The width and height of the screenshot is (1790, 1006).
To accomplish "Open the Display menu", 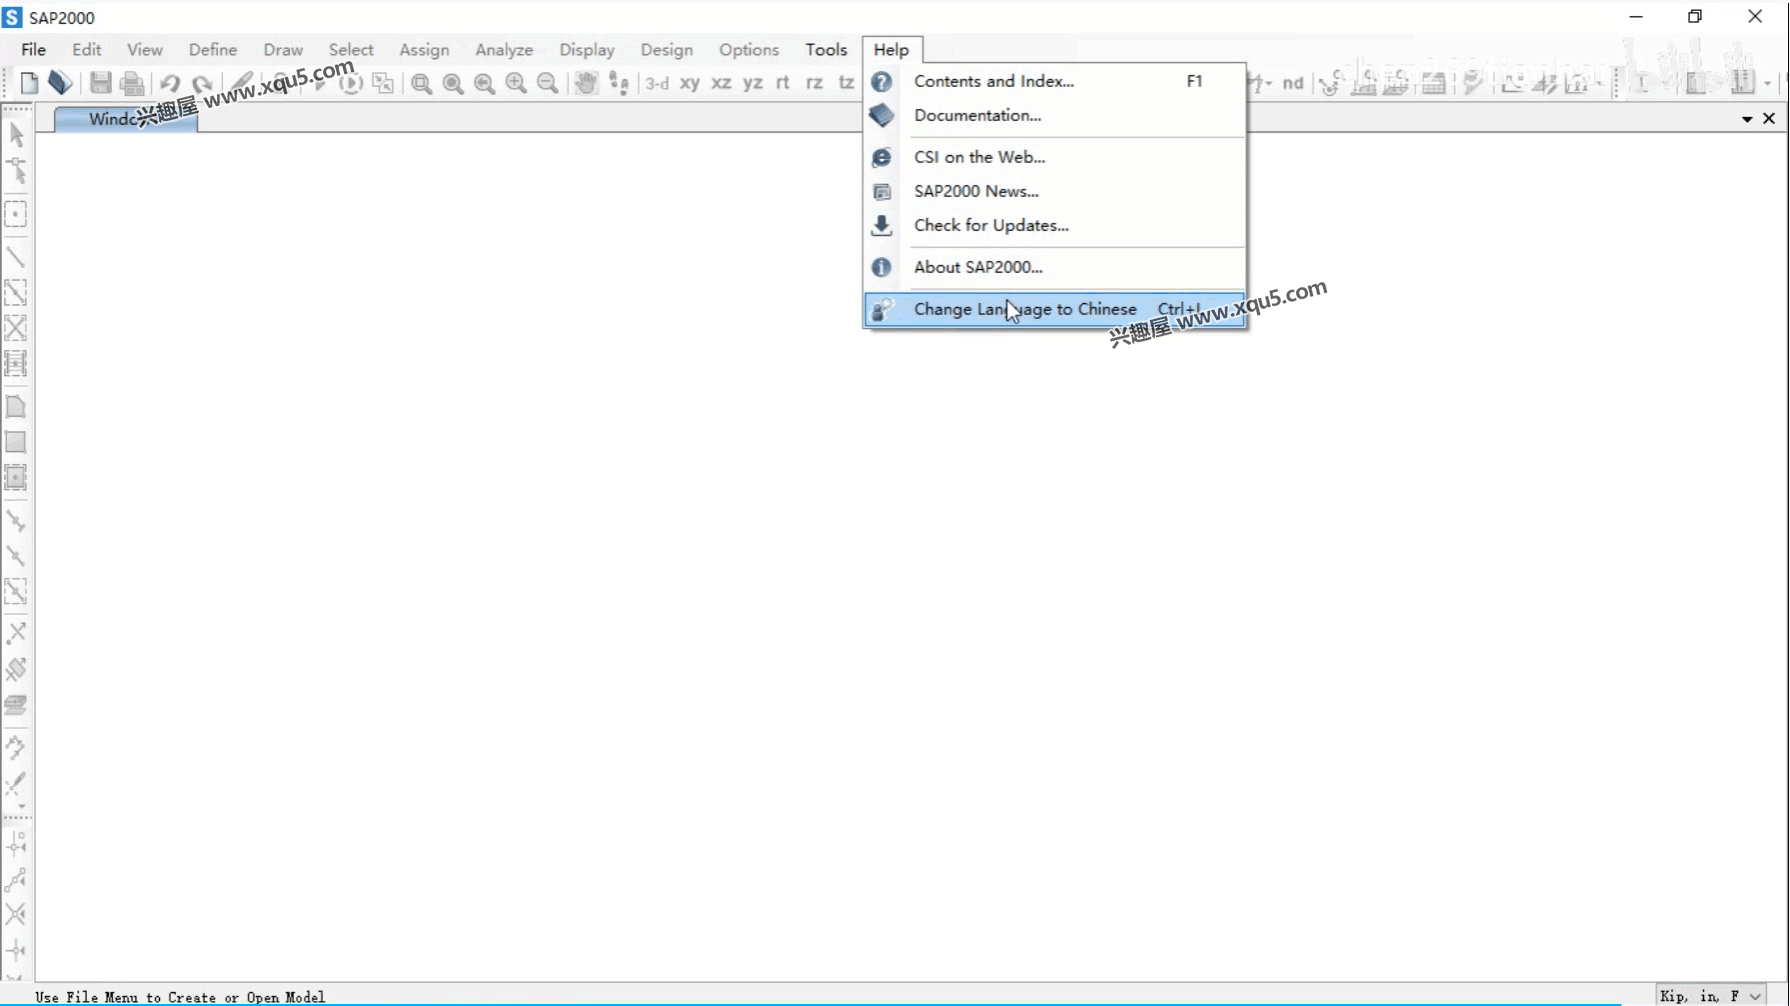I will 587,49.
